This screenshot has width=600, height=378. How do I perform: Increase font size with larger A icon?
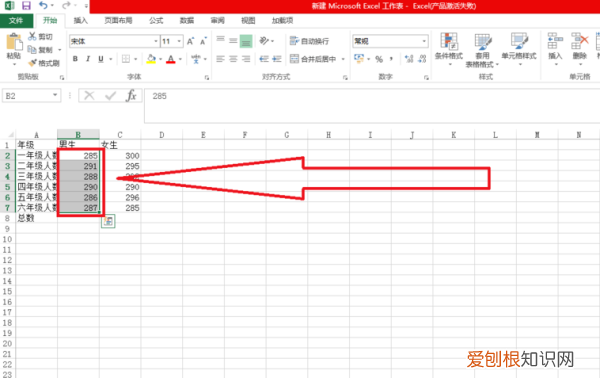pos(191,41)
